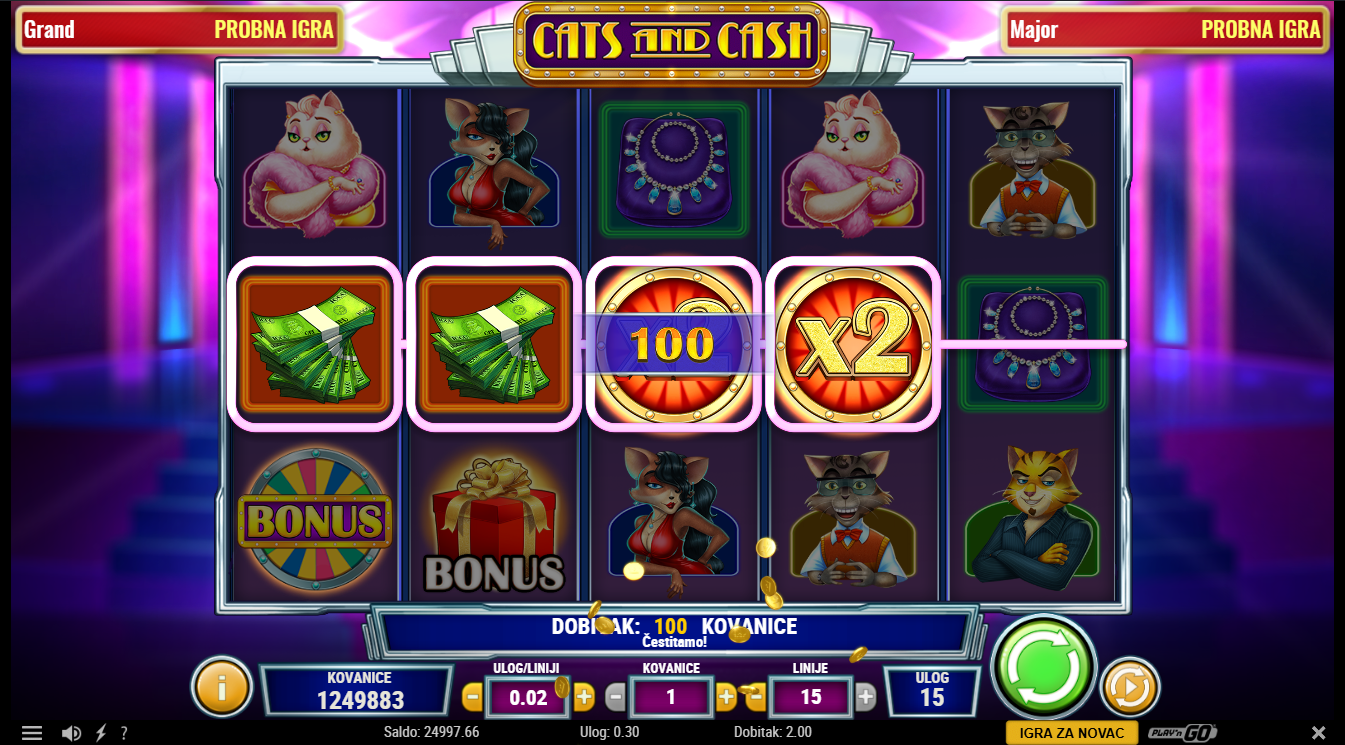Image resolution: width=1345 pixels, height=745 pixels.
Task: Increase the number of LINIJE
Action: tap(866, 697)
